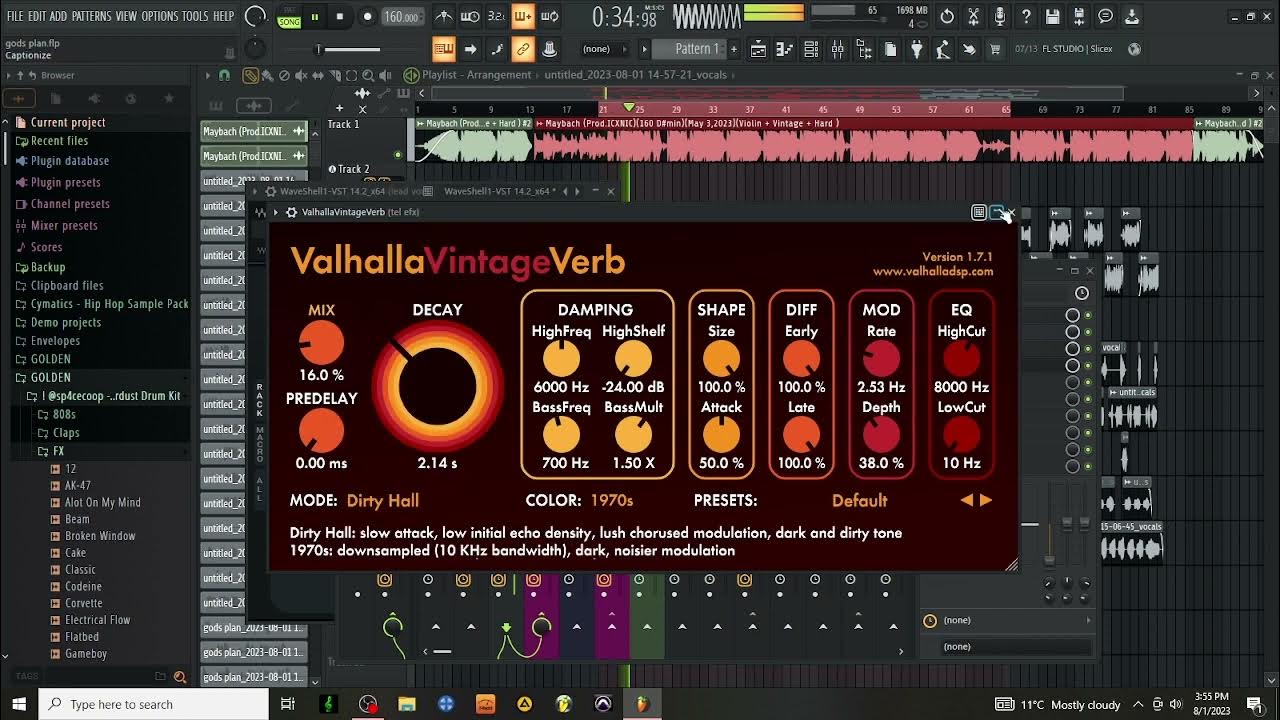The height and width of the screenshot is (720, 1280).
Task: Arm the record button
Action: click(x=367, y=17)
